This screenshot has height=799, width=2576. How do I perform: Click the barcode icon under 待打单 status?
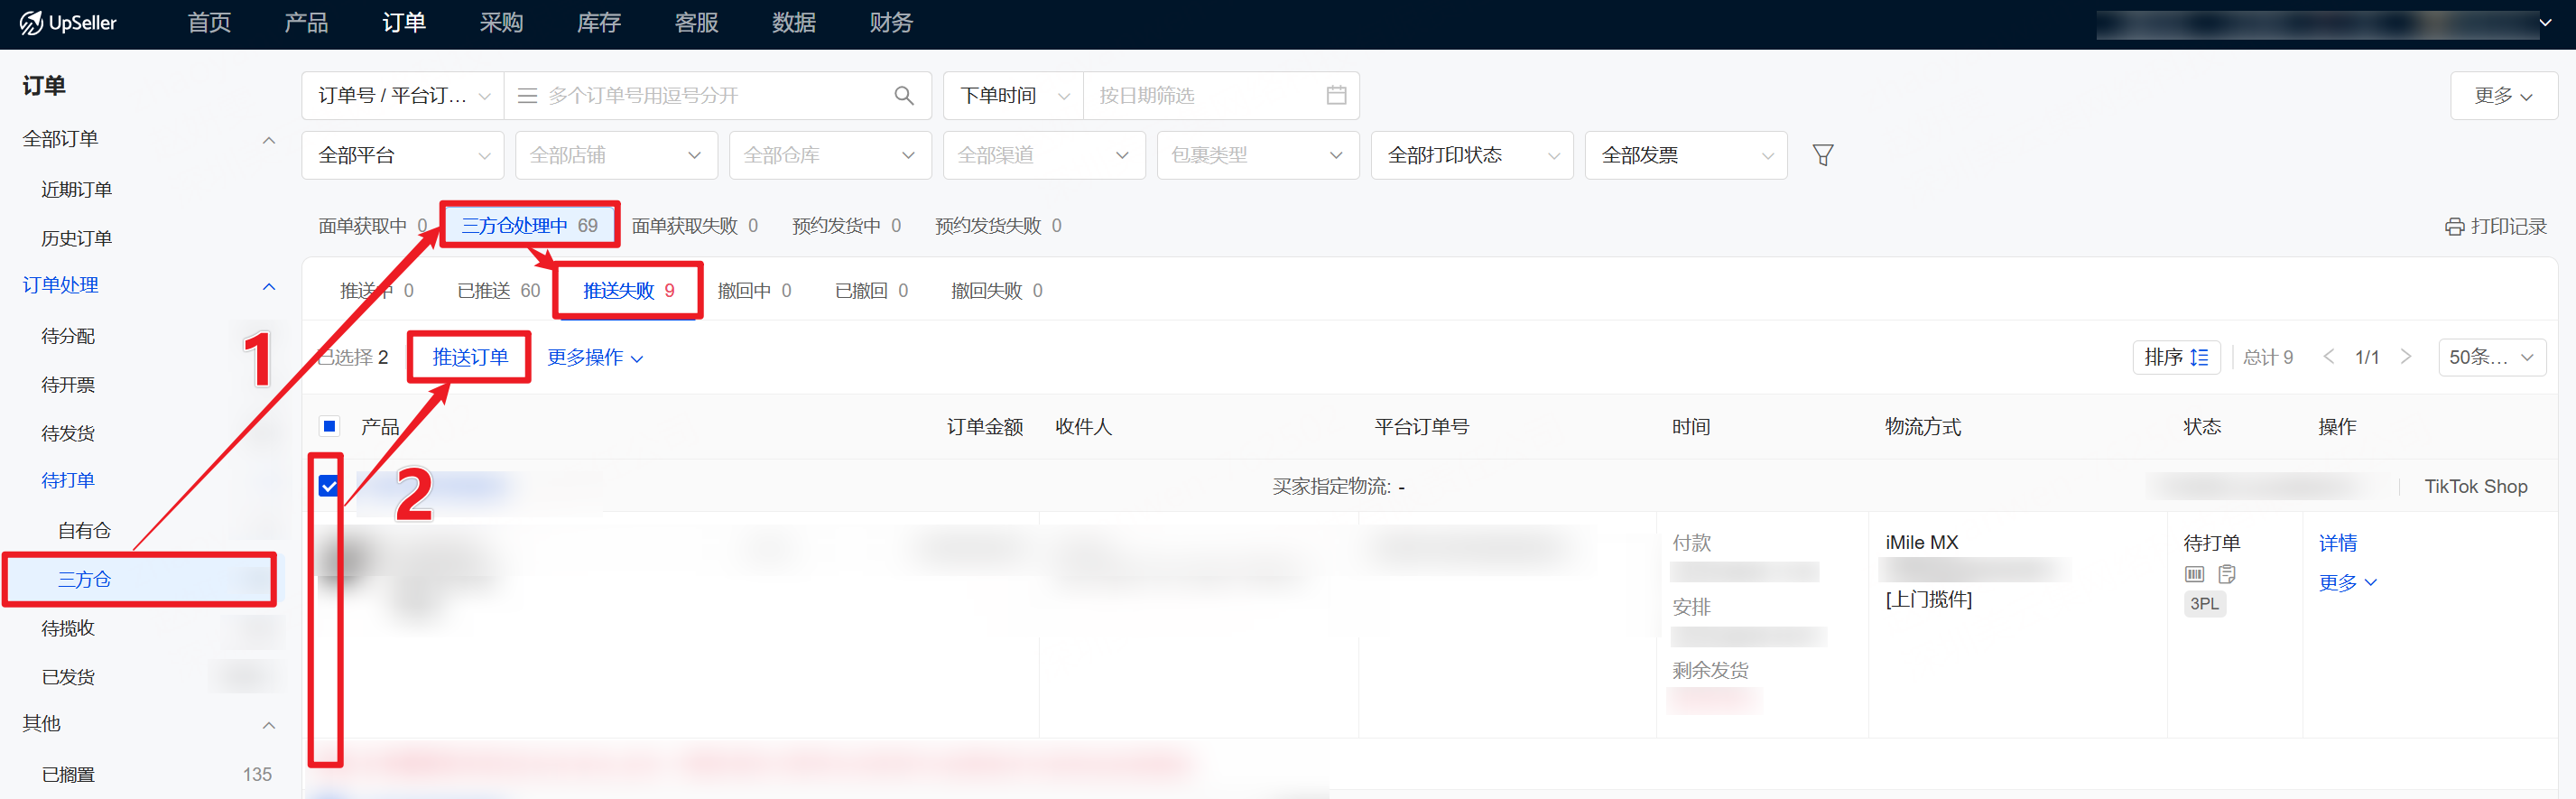tap(2194, 574)
